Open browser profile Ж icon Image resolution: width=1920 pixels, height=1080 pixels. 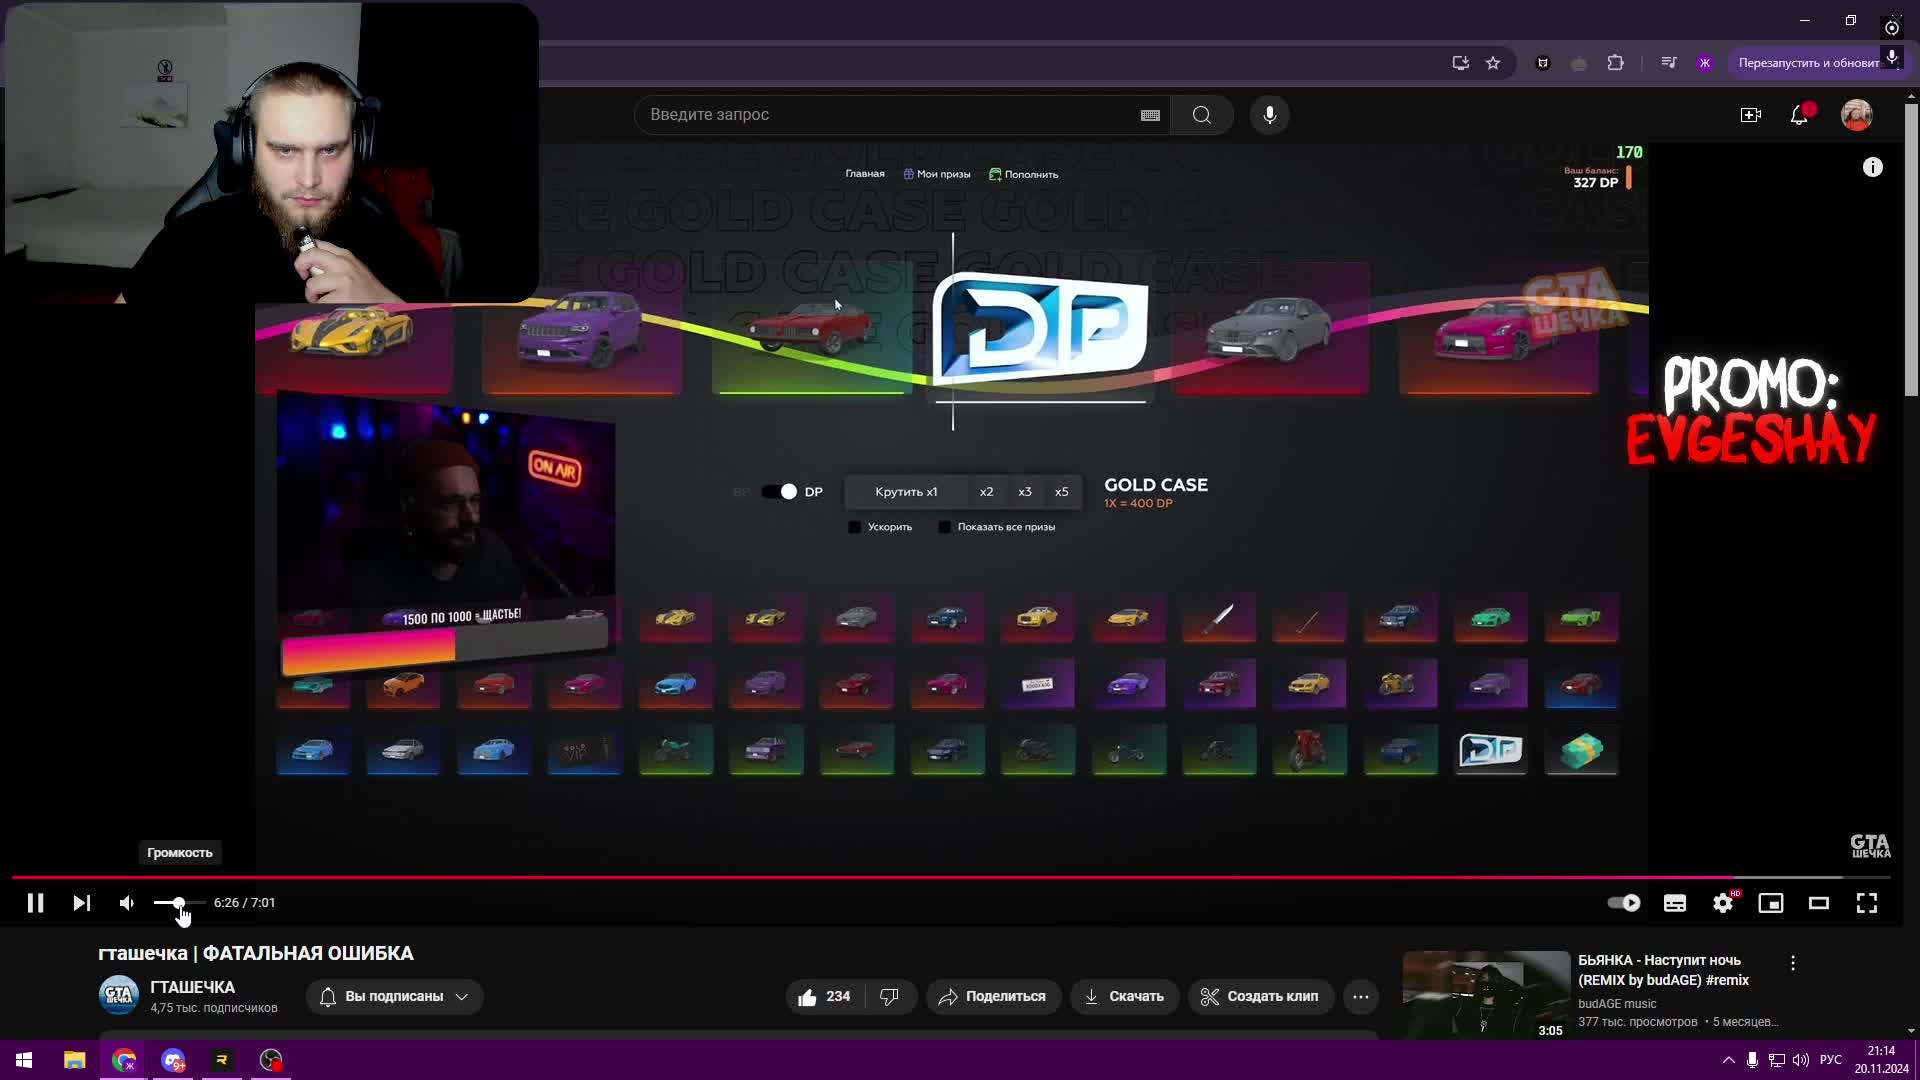tap(1705, 63)
